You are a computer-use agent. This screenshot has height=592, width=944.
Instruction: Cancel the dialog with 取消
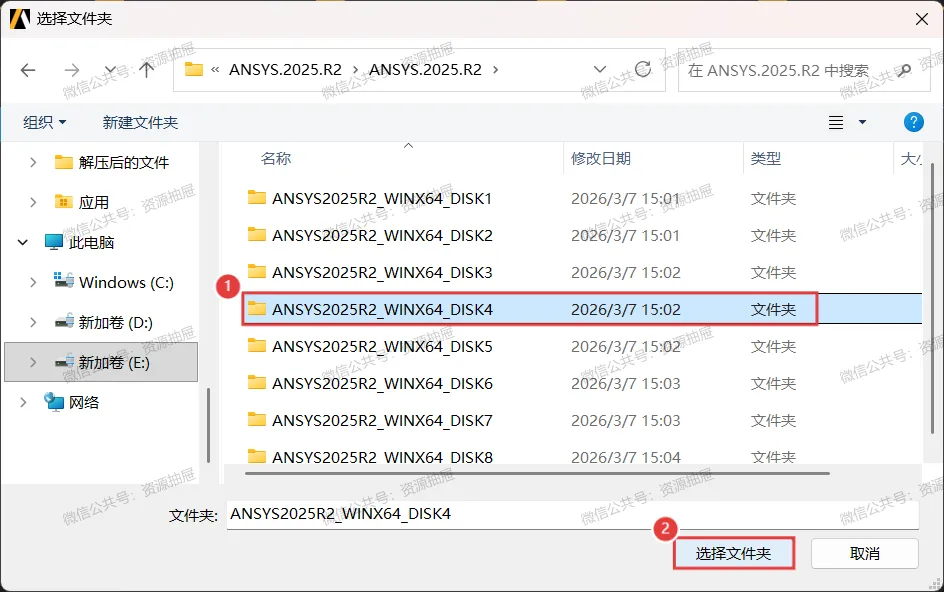click(x=865, y=553)
